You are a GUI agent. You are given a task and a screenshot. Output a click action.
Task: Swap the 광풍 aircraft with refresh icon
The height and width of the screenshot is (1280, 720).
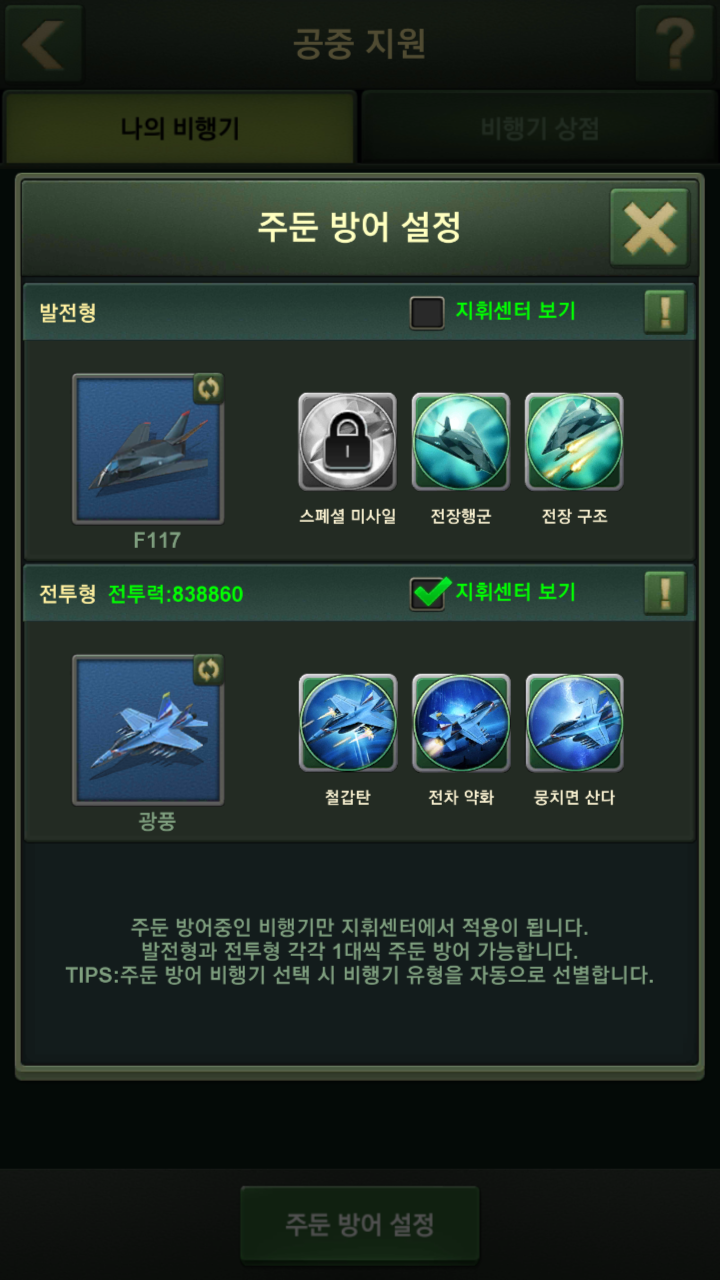tap(208, 669)
